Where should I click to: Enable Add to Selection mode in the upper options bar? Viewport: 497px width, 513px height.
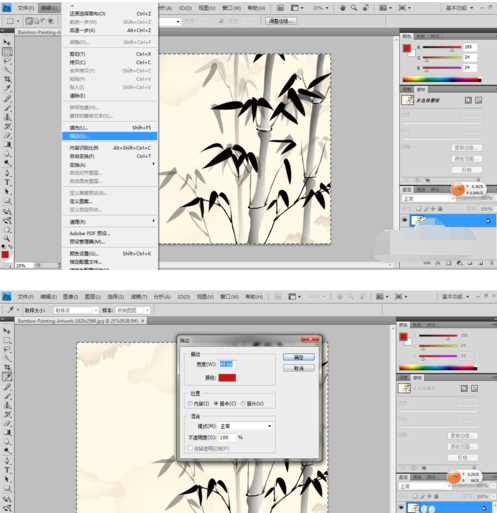(36, 21)
